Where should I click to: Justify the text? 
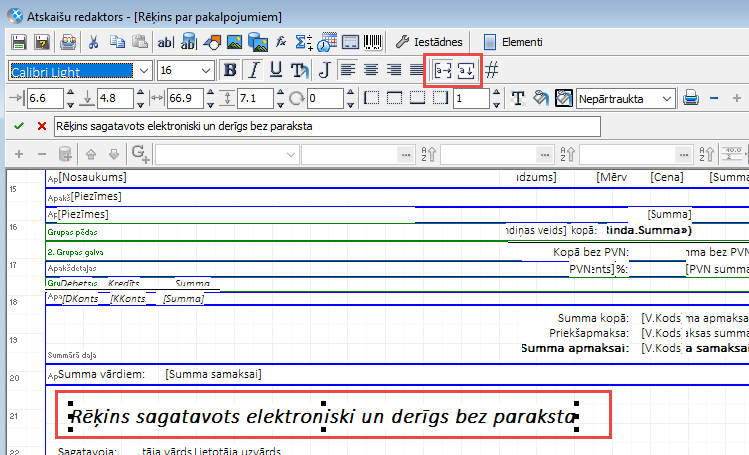click(x=417, y=70)
